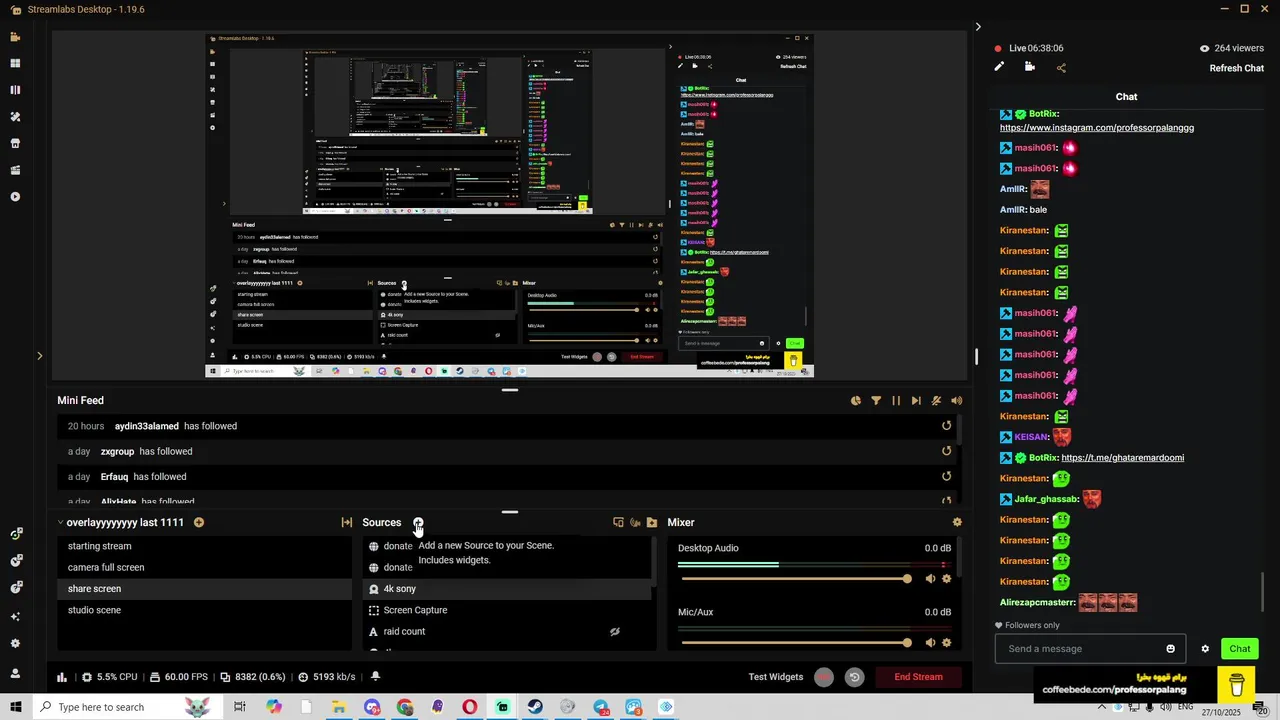Open Mini Feed pie chart icon
Screen dimensions: 1280x720
click(x=856, y=401)
